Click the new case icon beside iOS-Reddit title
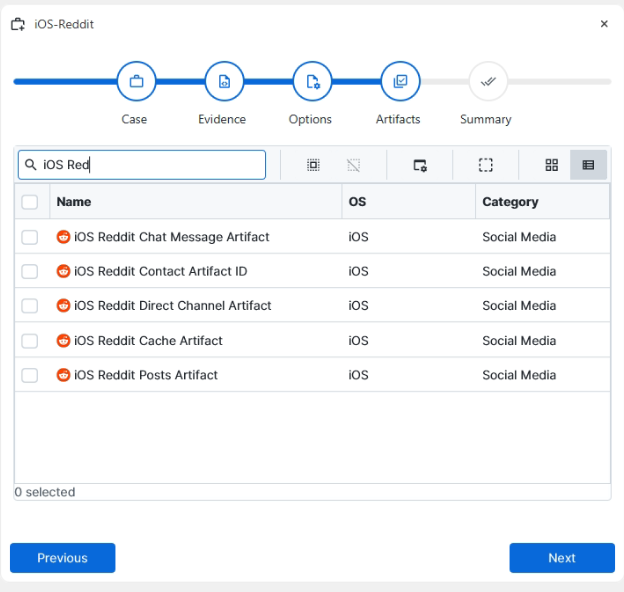The height and width of the screenshot is (592, 624). click(18, 24)
